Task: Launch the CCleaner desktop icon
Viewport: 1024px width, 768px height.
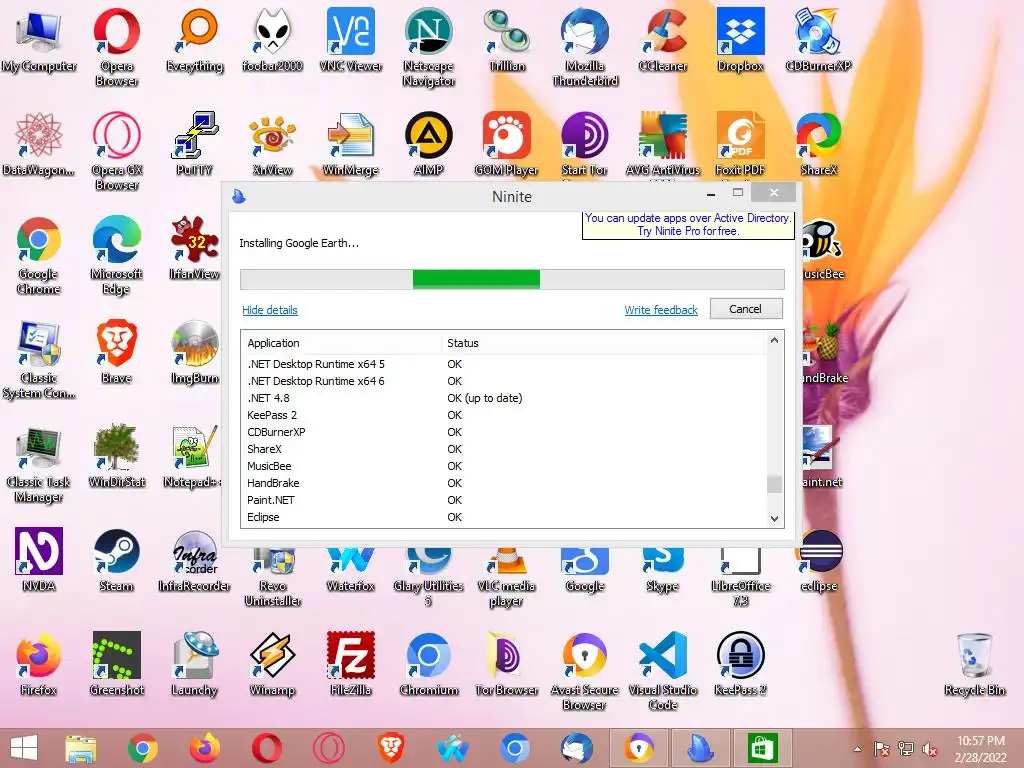Action: click(663, 39)
